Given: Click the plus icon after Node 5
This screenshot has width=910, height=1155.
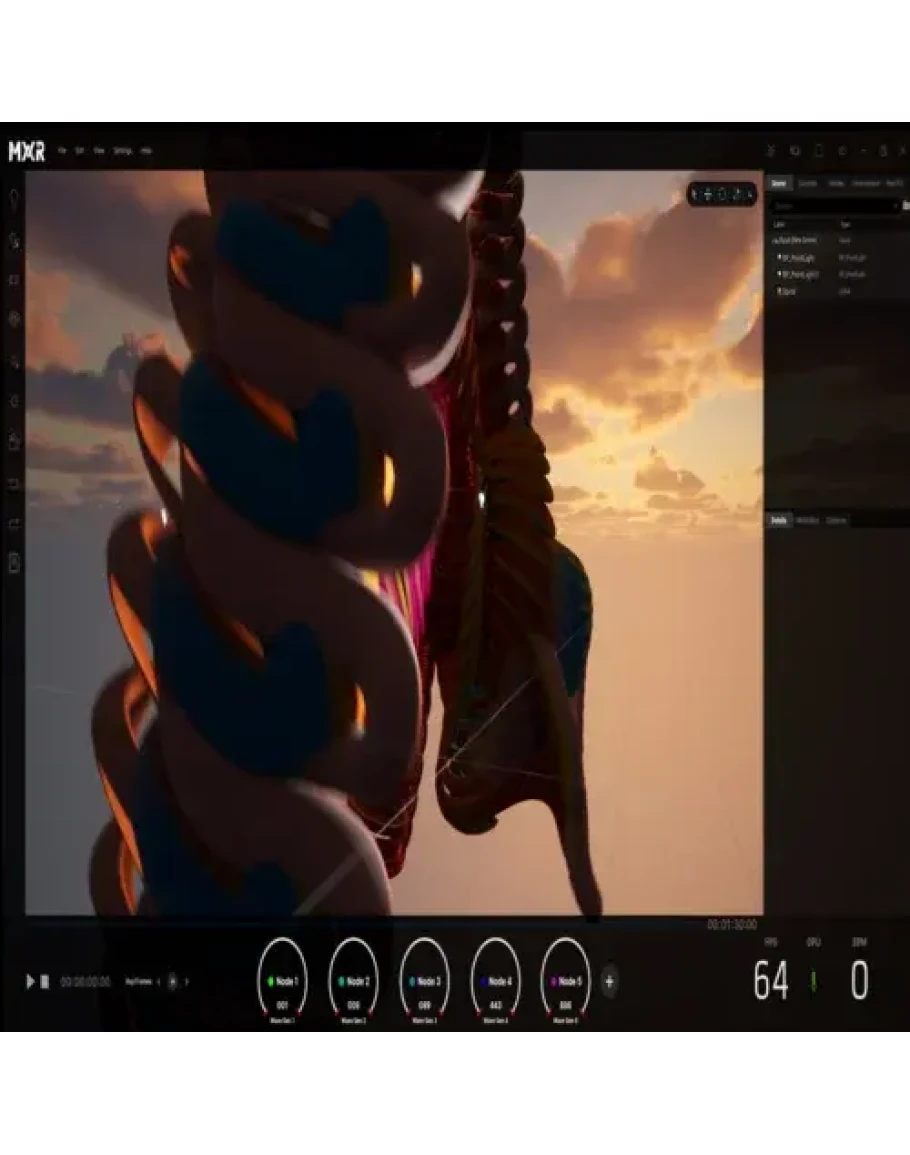Looking at the screenshot, I should [609, 981].
